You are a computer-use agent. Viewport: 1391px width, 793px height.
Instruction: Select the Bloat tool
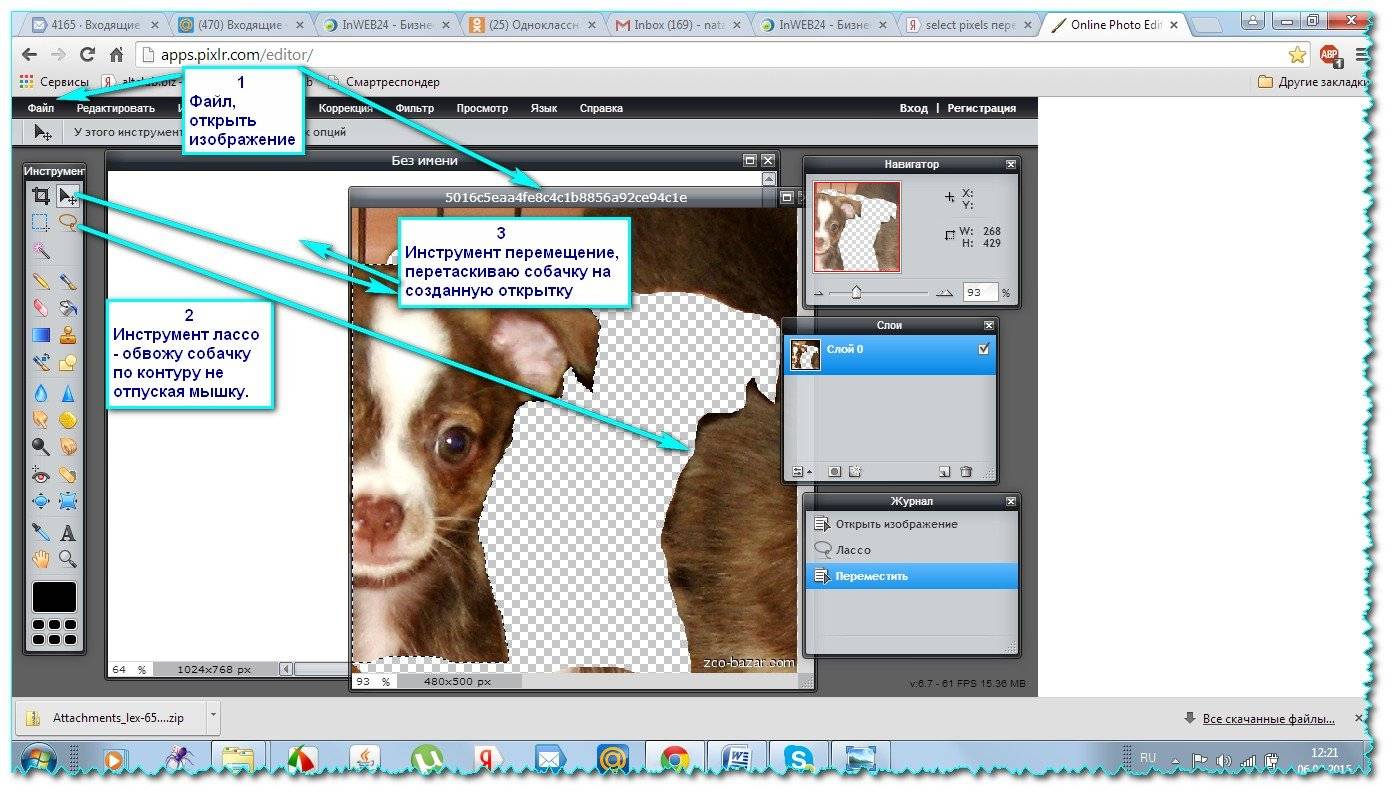coord(41,501)
